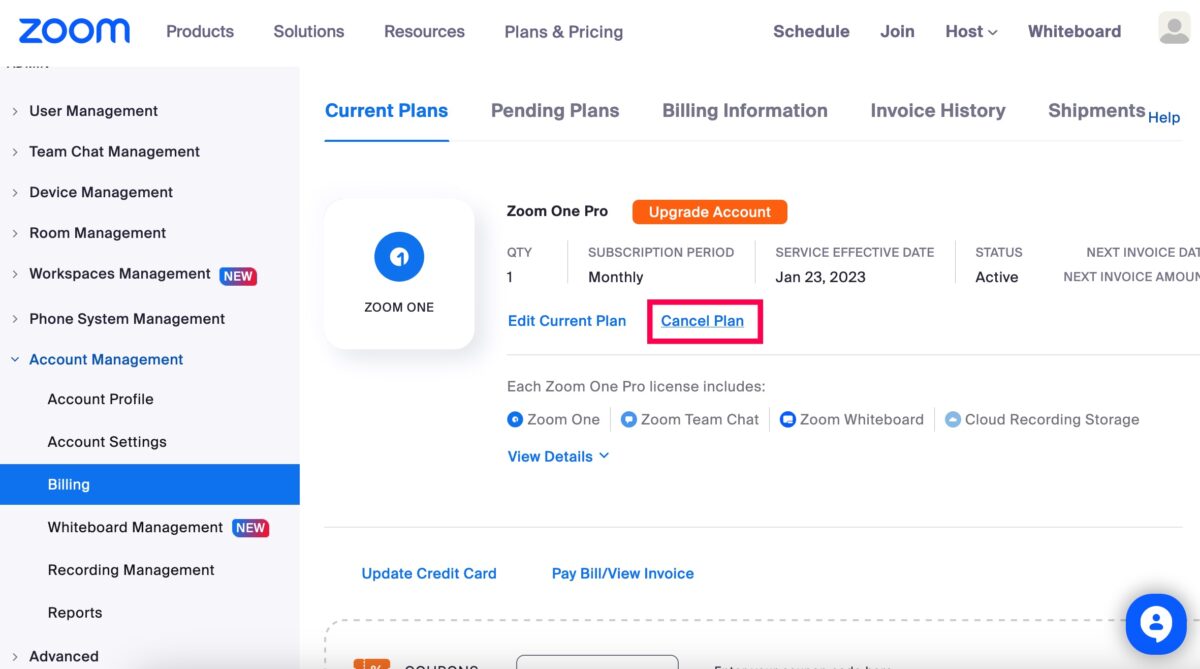Click the Cancel Plan link
The height and width of the screenshot is (669, 1200).
point(702,321)
